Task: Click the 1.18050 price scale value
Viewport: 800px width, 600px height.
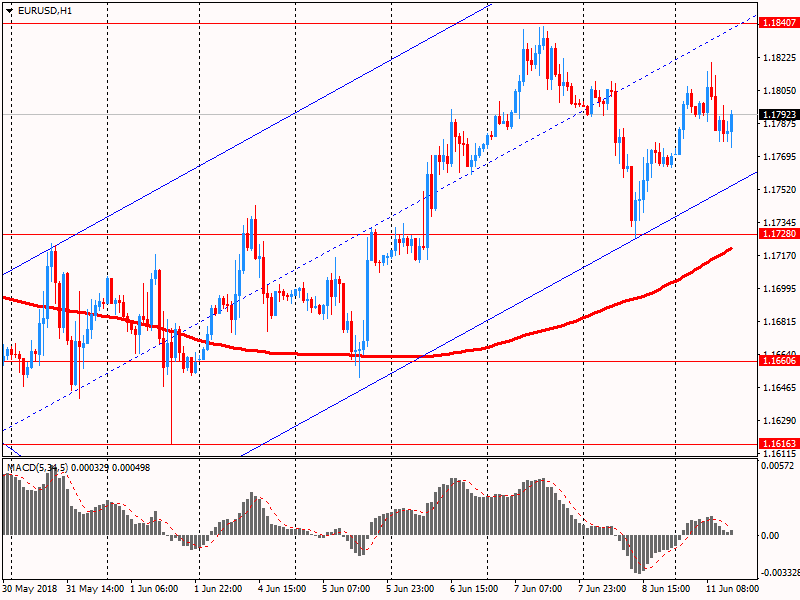Action: (779, 91)
